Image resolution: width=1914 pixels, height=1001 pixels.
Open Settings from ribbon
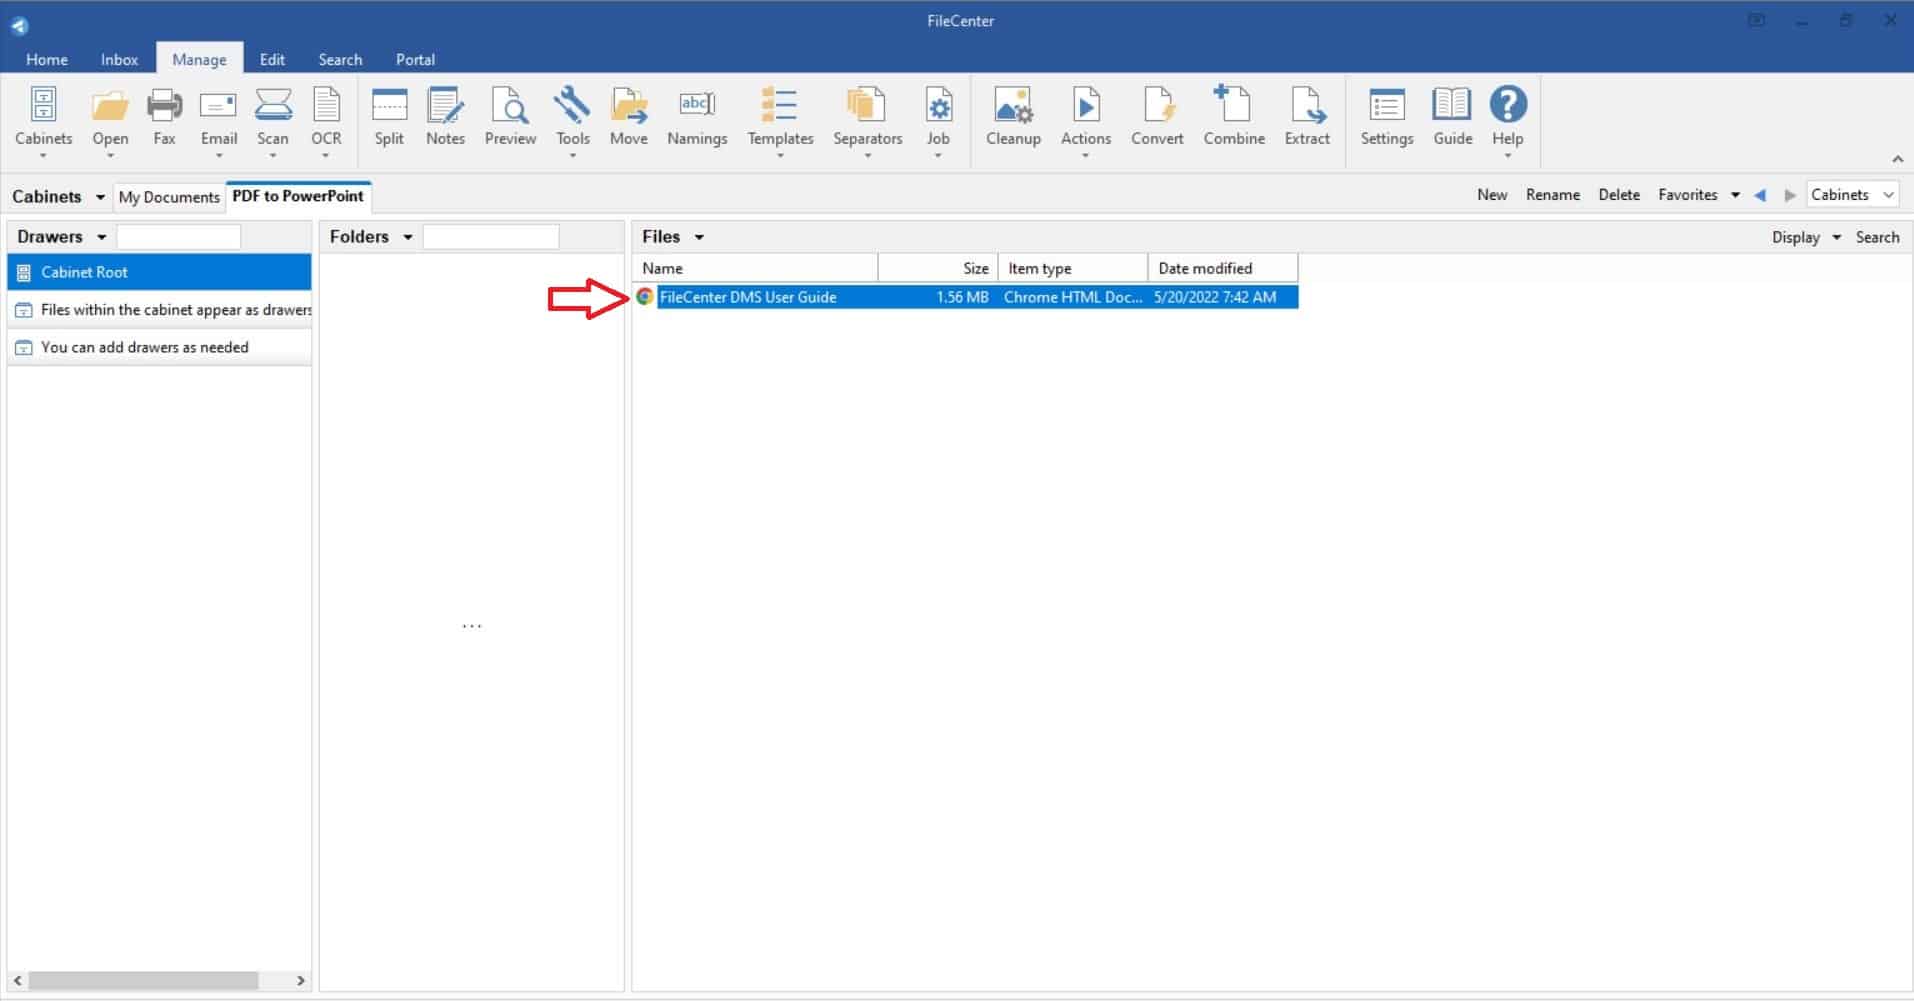click(x=1386, y=118)
